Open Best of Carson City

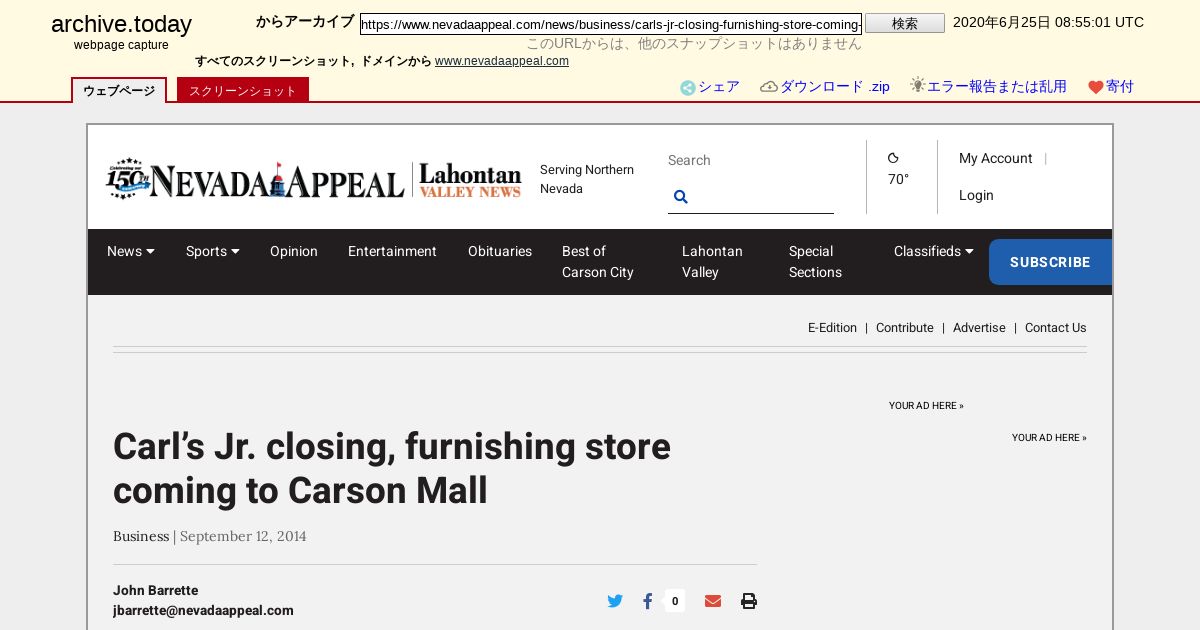(598, 262)
